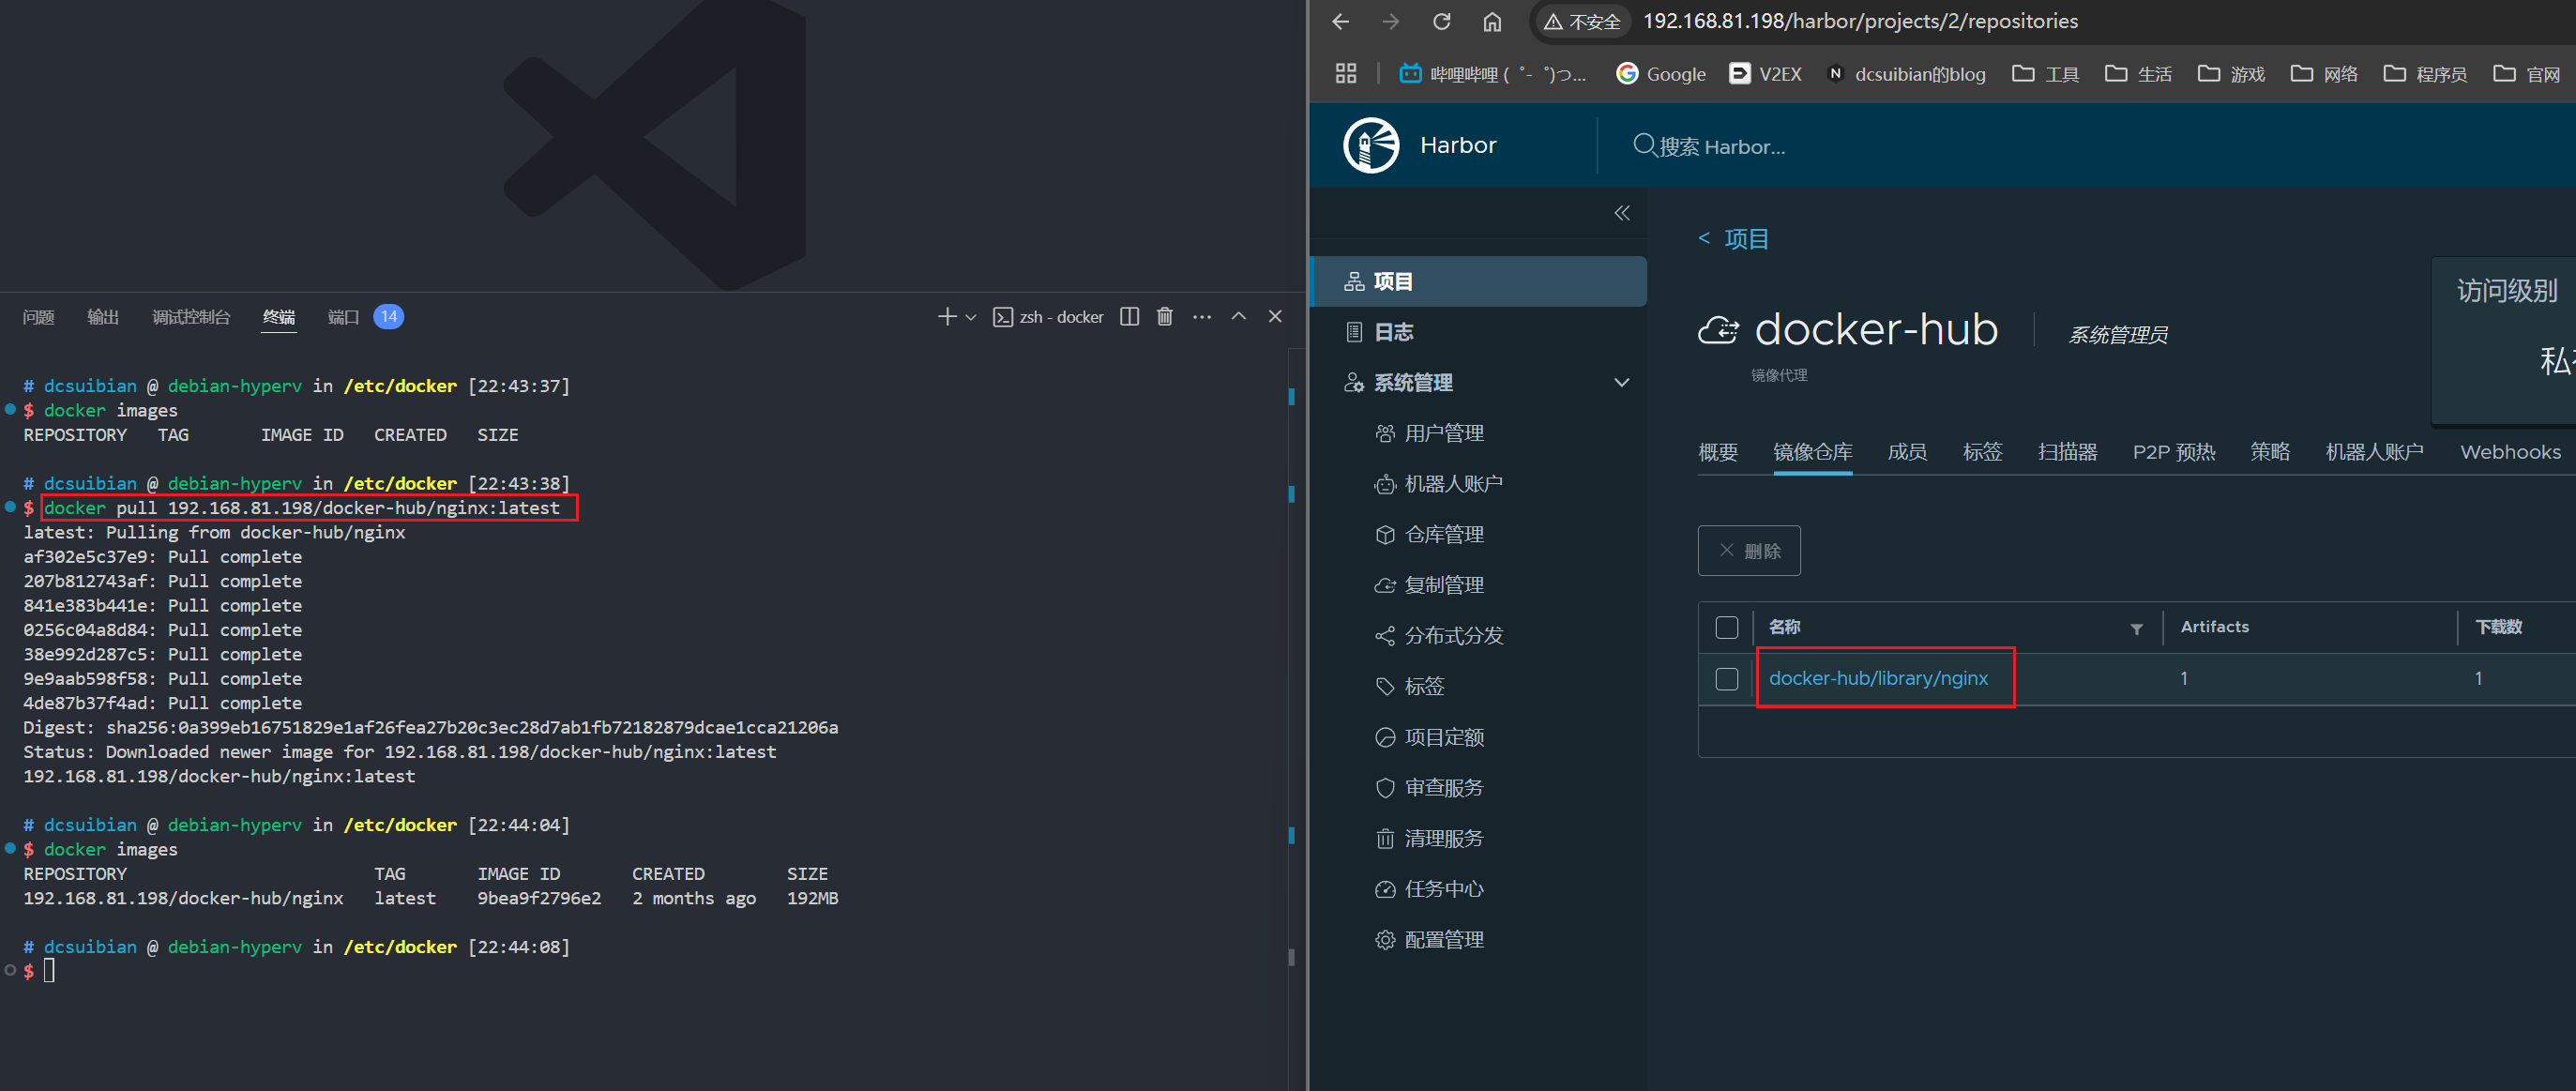Open the dcsuibian的blog bookmark
Image resolution: width=2576 pixels, height=1091 pixels.
(1906, 73)
